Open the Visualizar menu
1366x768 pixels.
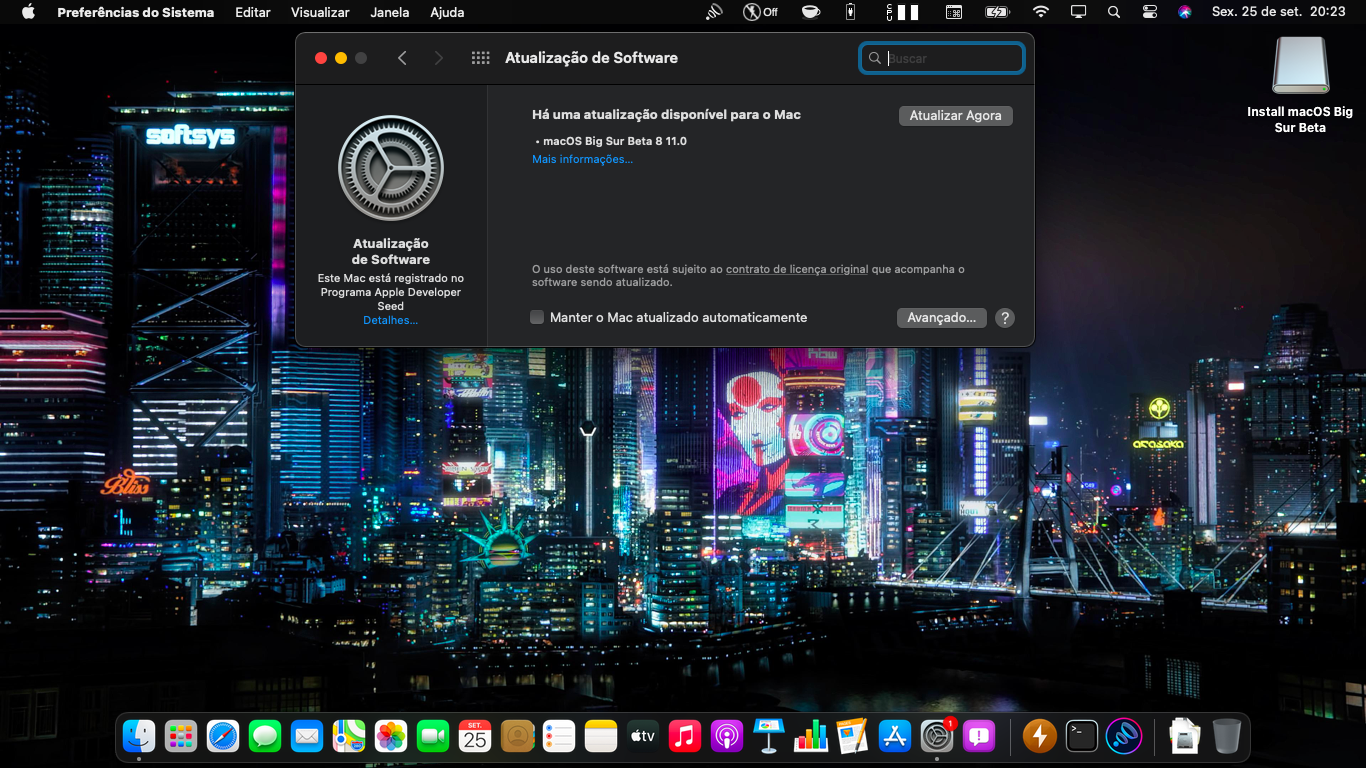click(x=320, y=12)
